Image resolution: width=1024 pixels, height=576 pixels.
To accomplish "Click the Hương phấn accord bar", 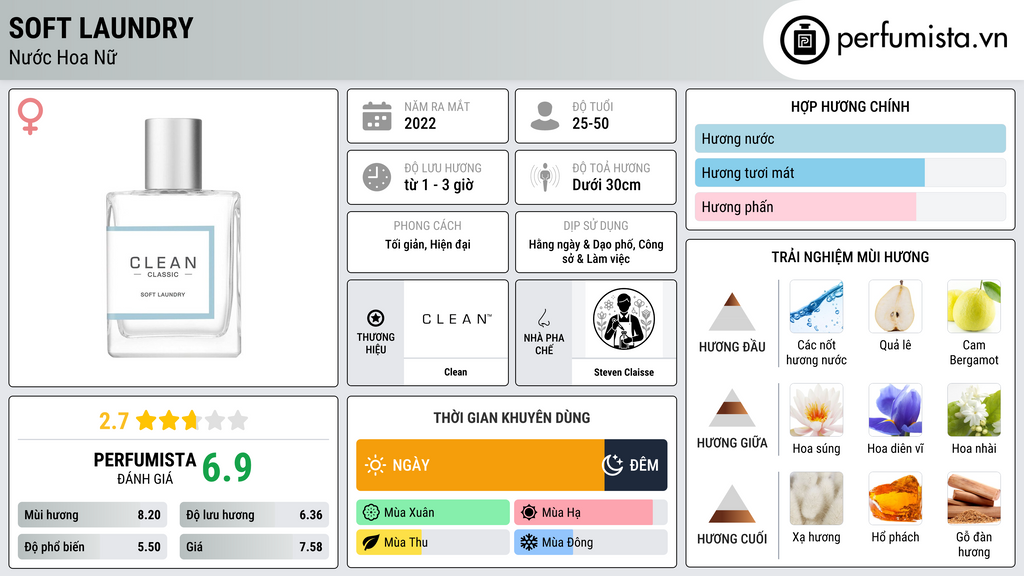I will pos(850,206).
